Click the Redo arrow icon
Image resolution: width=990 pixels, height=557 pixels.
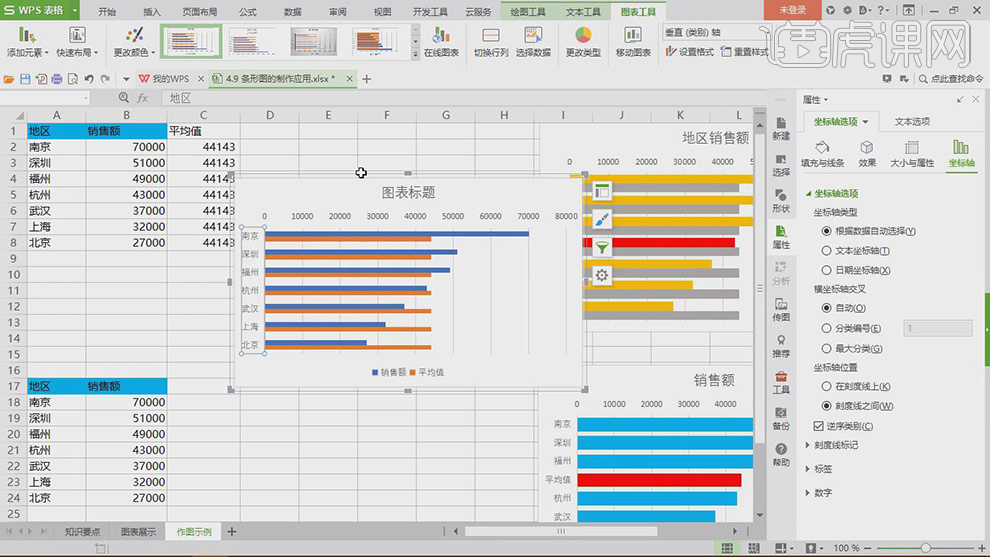105,79
